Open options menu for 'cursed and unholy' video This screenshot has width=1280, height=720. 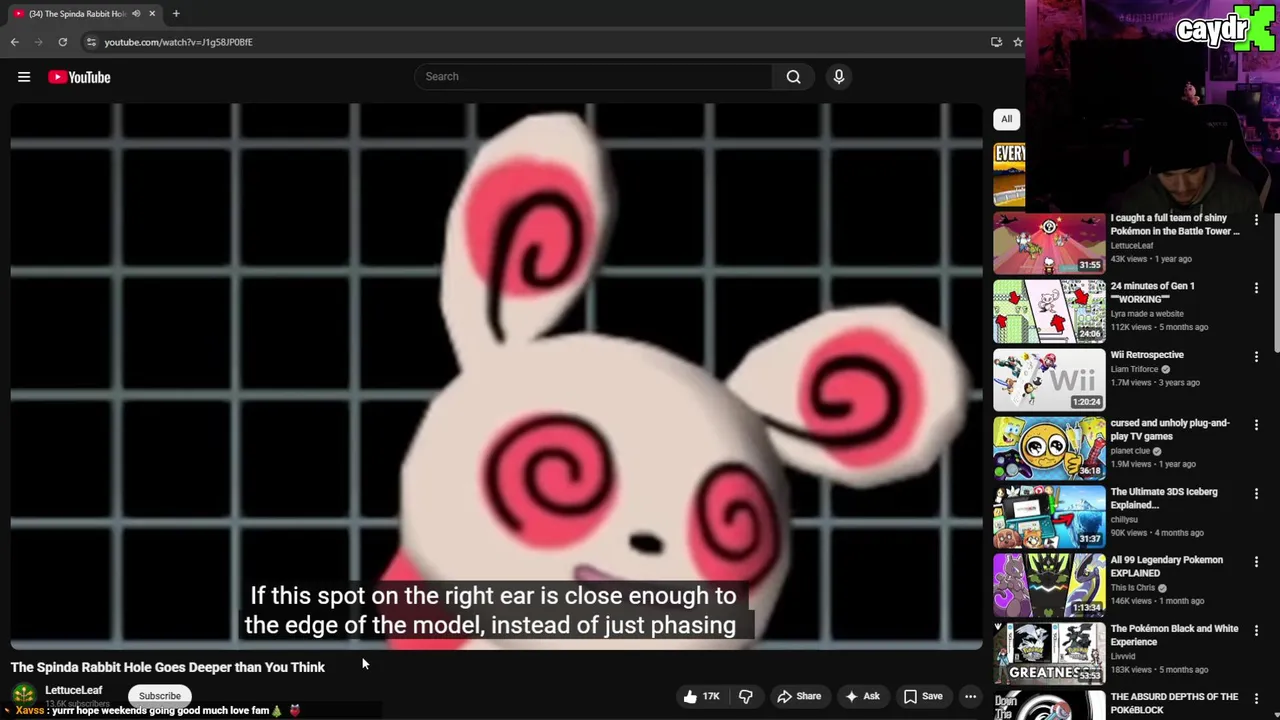pyautogui.click(x=1256, y=424)
